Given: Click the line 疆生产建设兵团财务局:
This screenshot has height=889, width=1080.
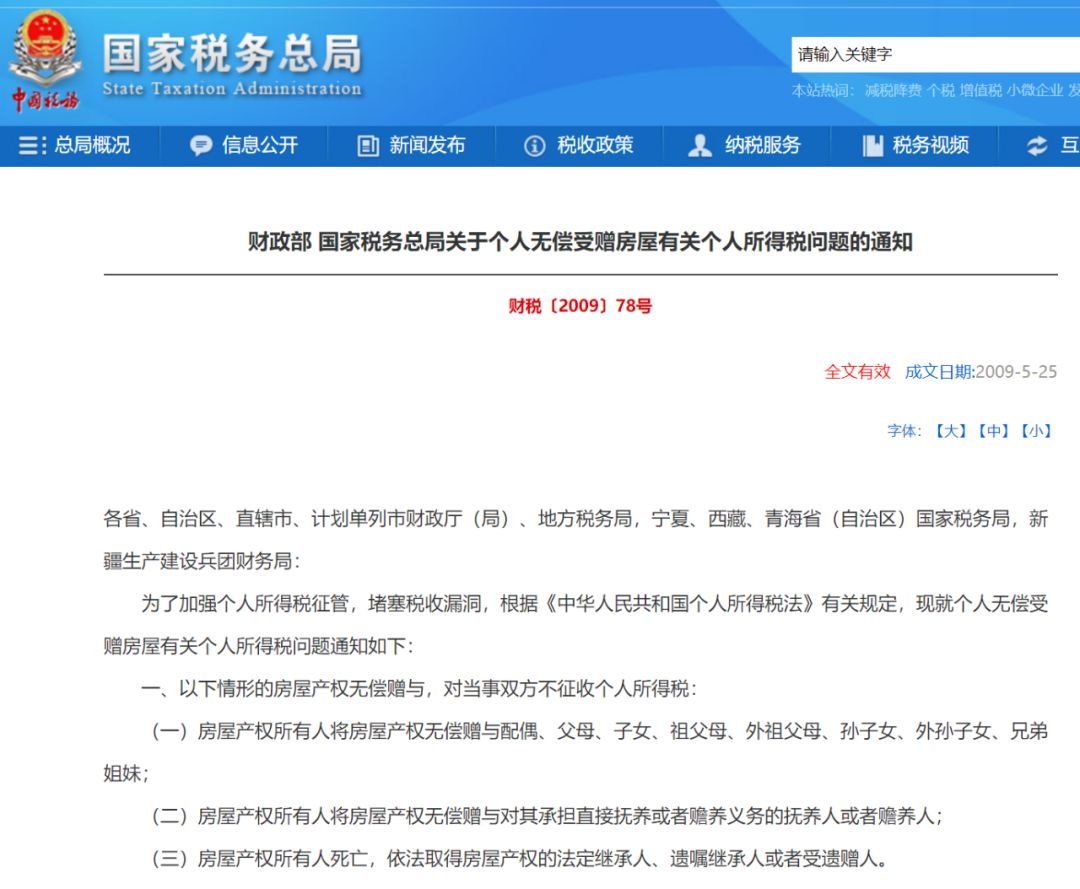Looking at the screenshot, I should point(202,561).
